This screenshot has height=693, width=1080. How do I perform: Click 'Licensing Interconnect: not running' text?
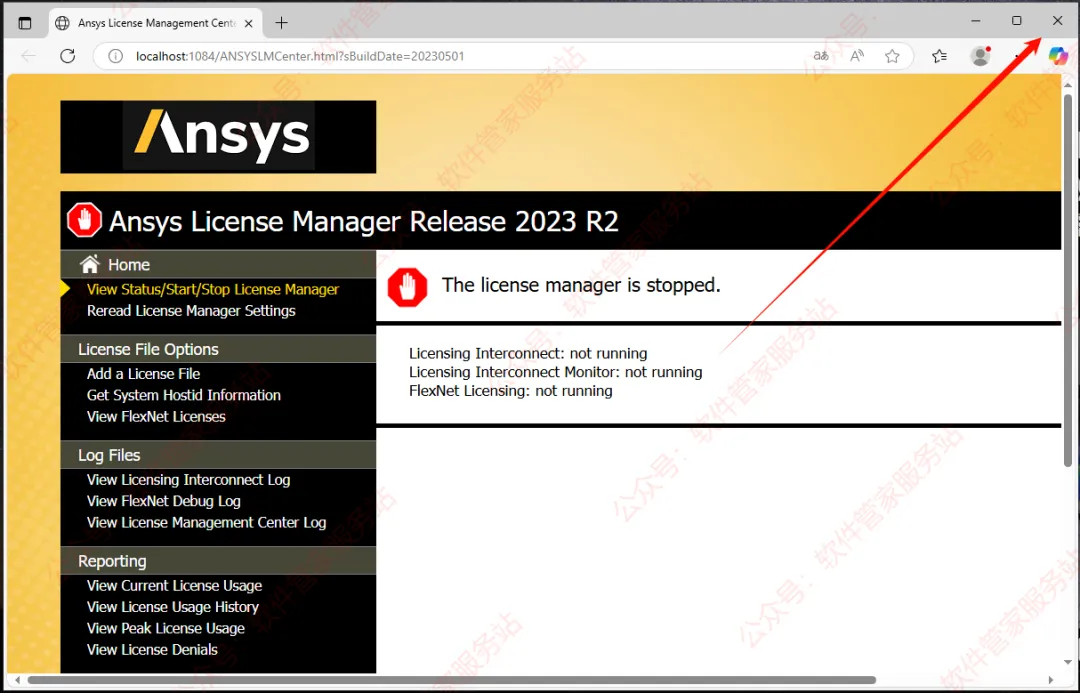coord(528,353)
